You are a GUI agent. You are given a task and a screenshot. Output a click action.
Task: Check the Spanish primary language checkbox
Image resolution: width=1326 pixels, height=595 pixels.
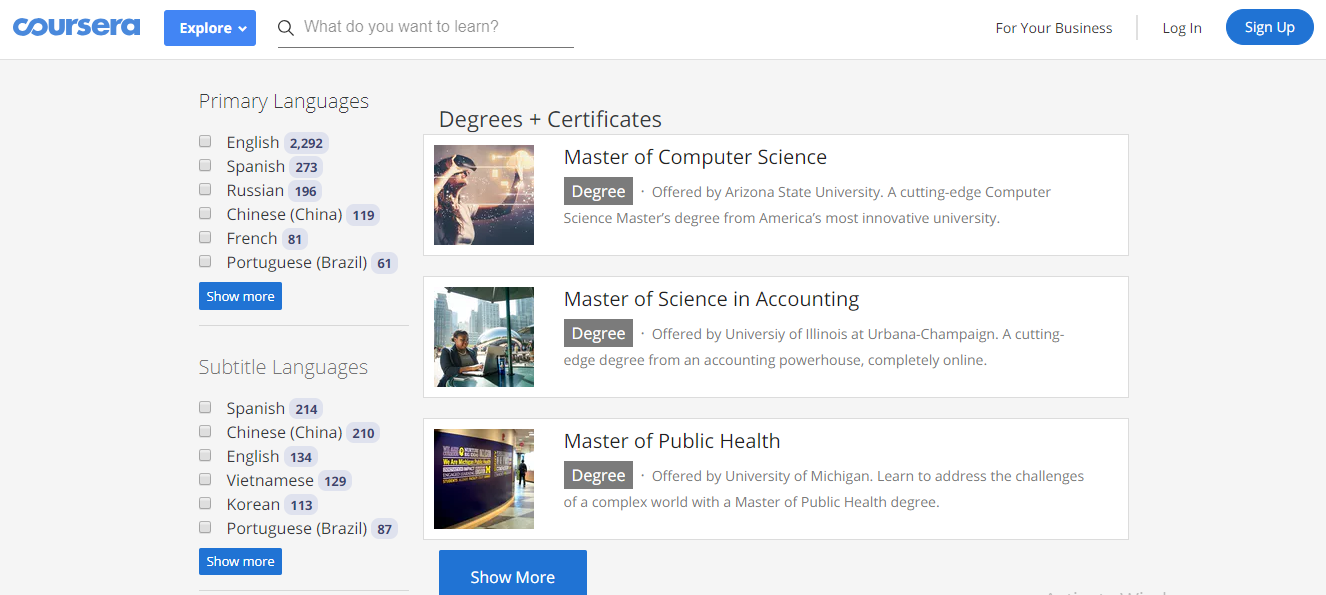205,165
